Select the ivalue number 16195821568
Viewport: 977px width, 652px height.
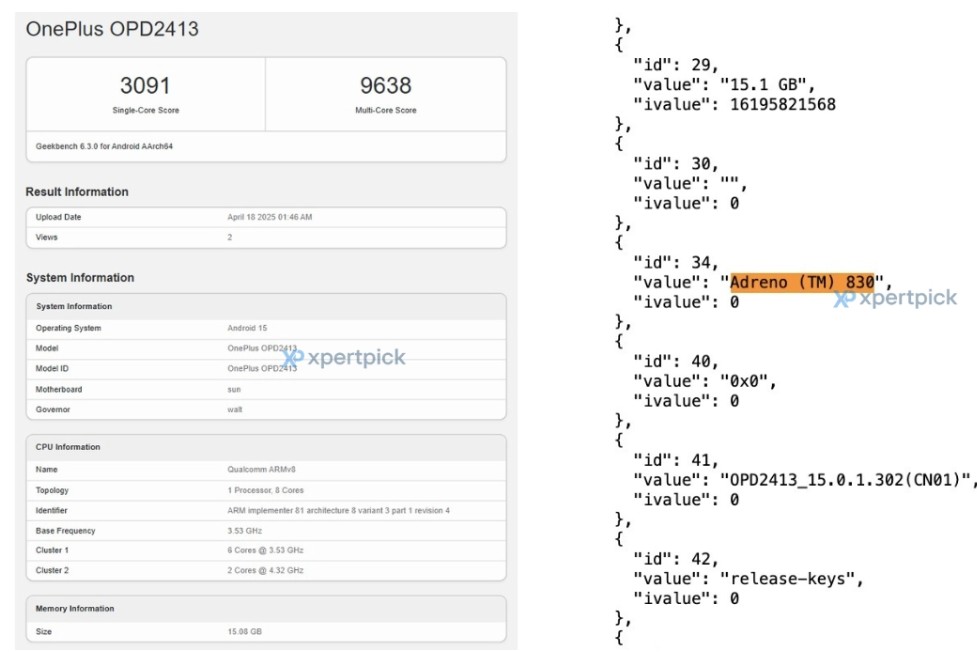click(x=783, y=104)
